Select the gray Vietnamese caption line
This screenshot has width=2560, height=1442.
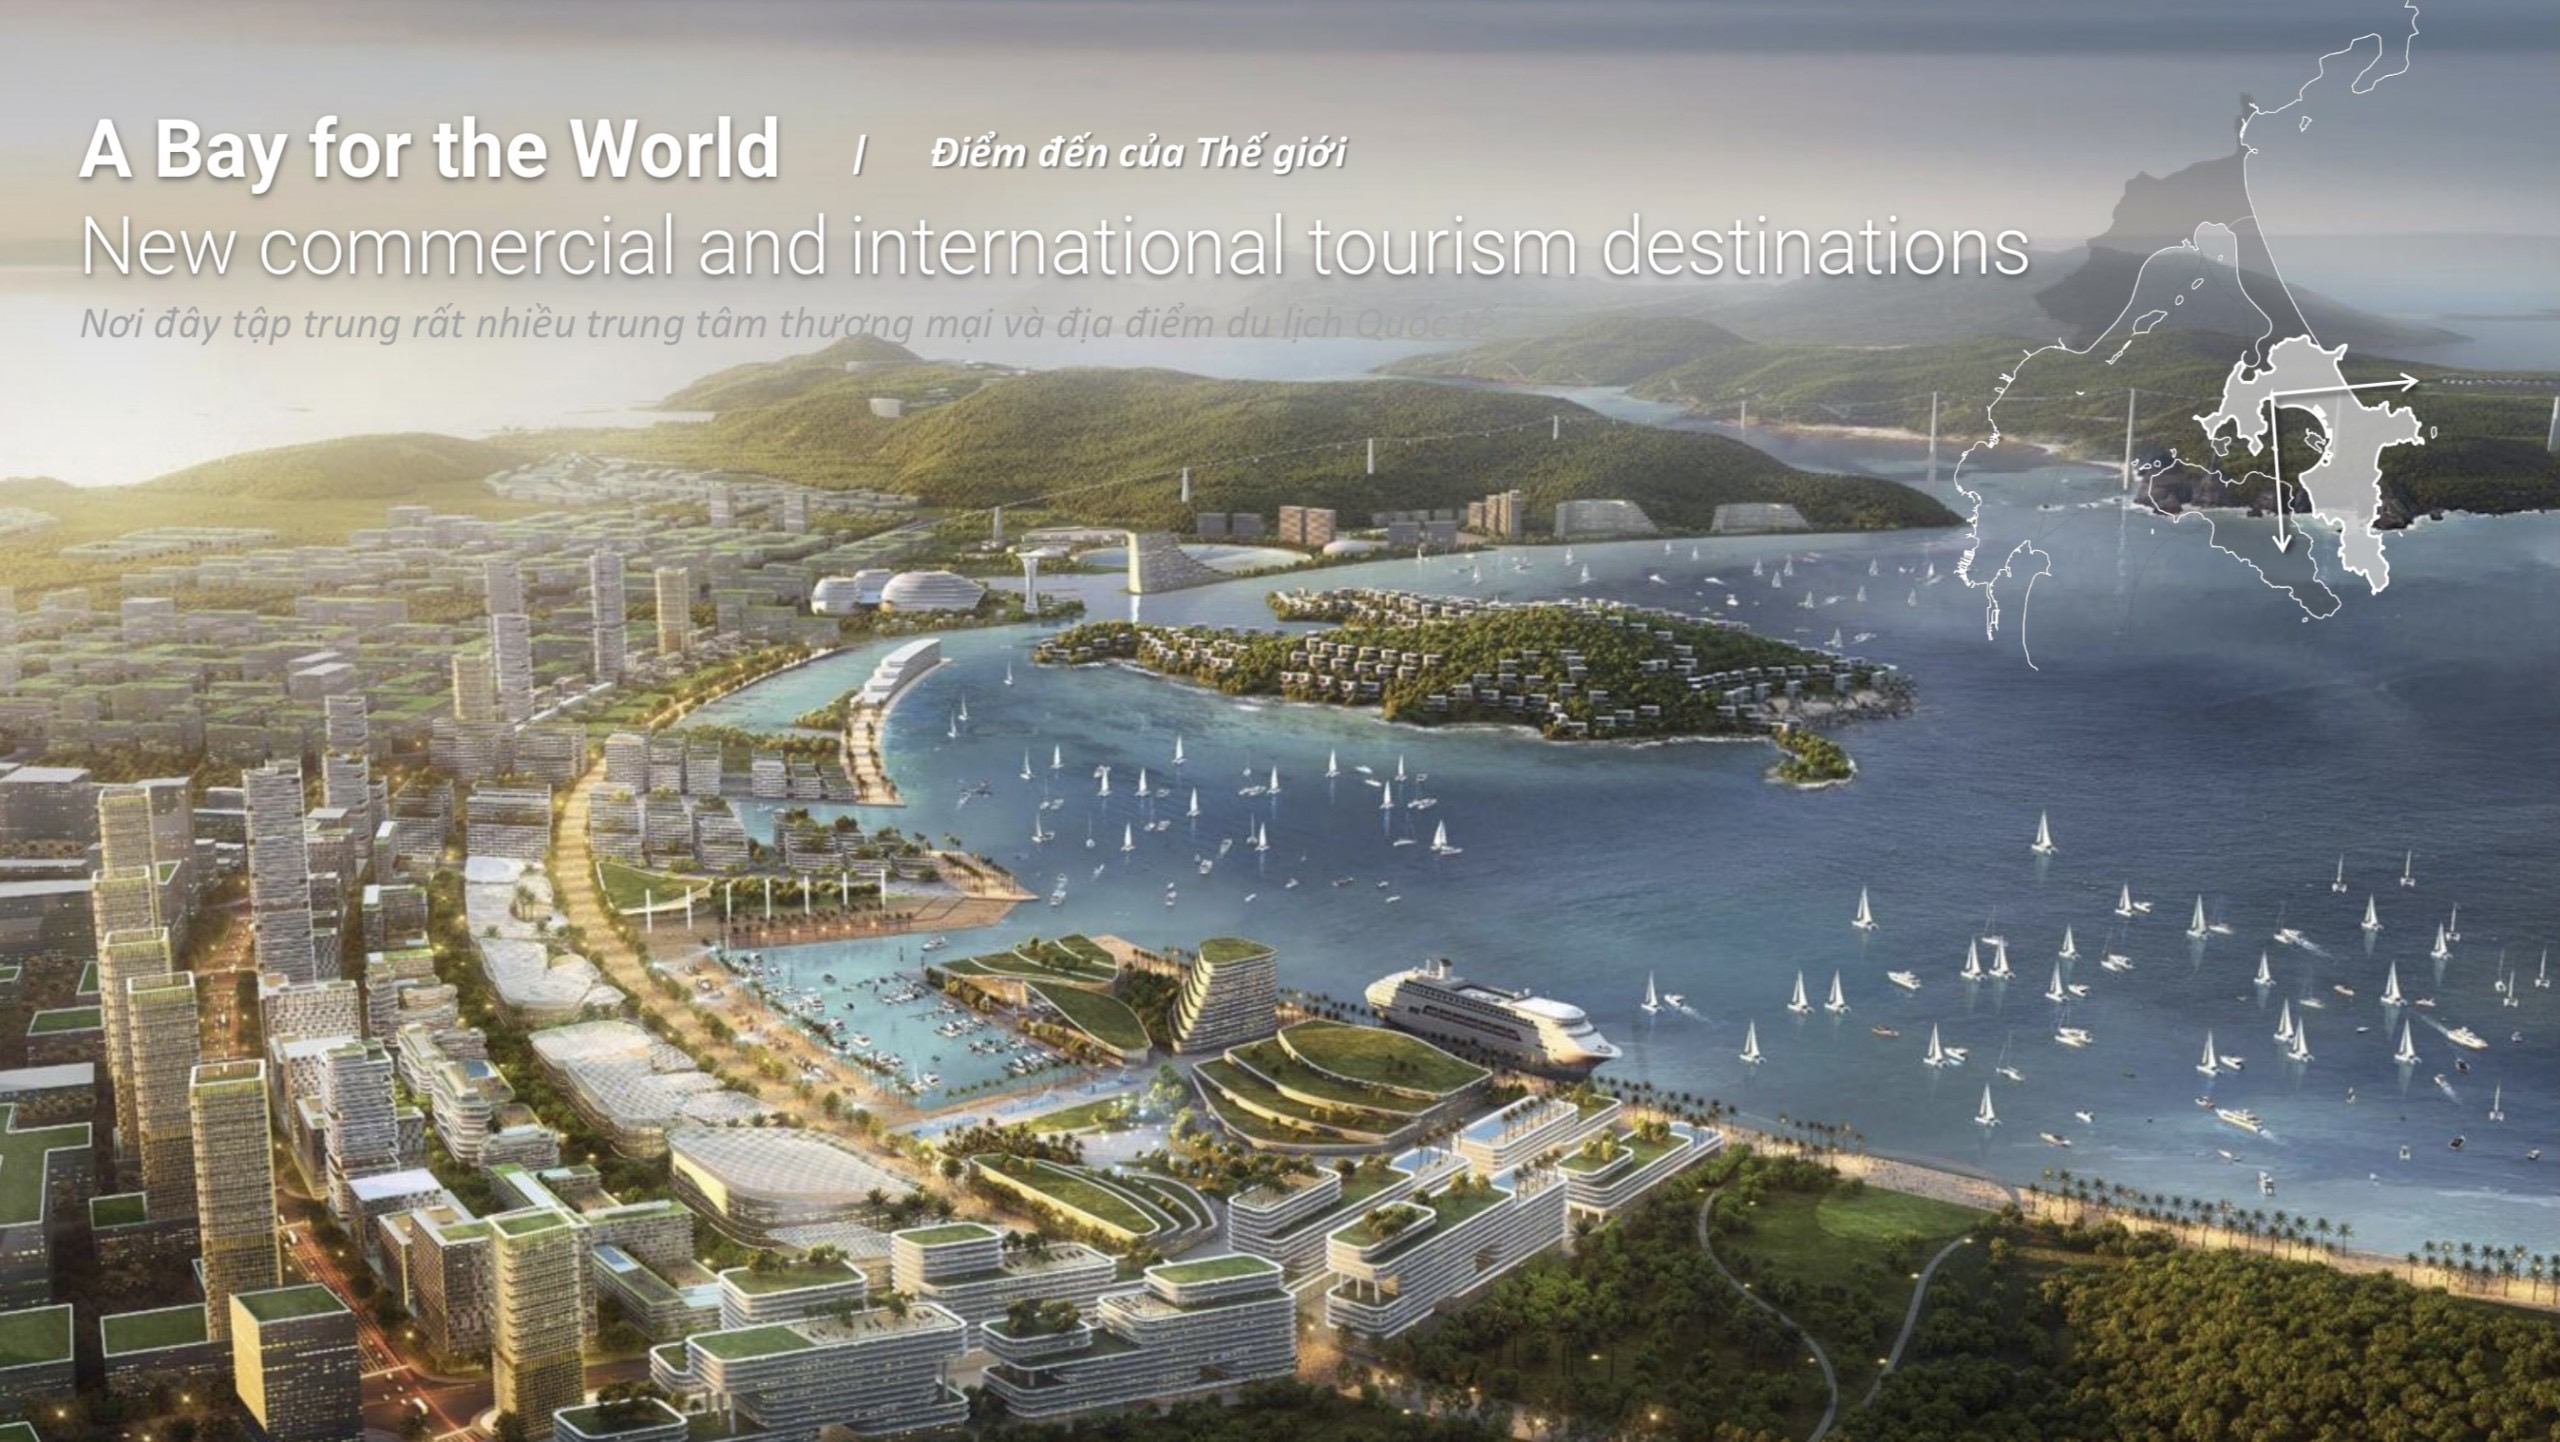[x=780, y=324]
